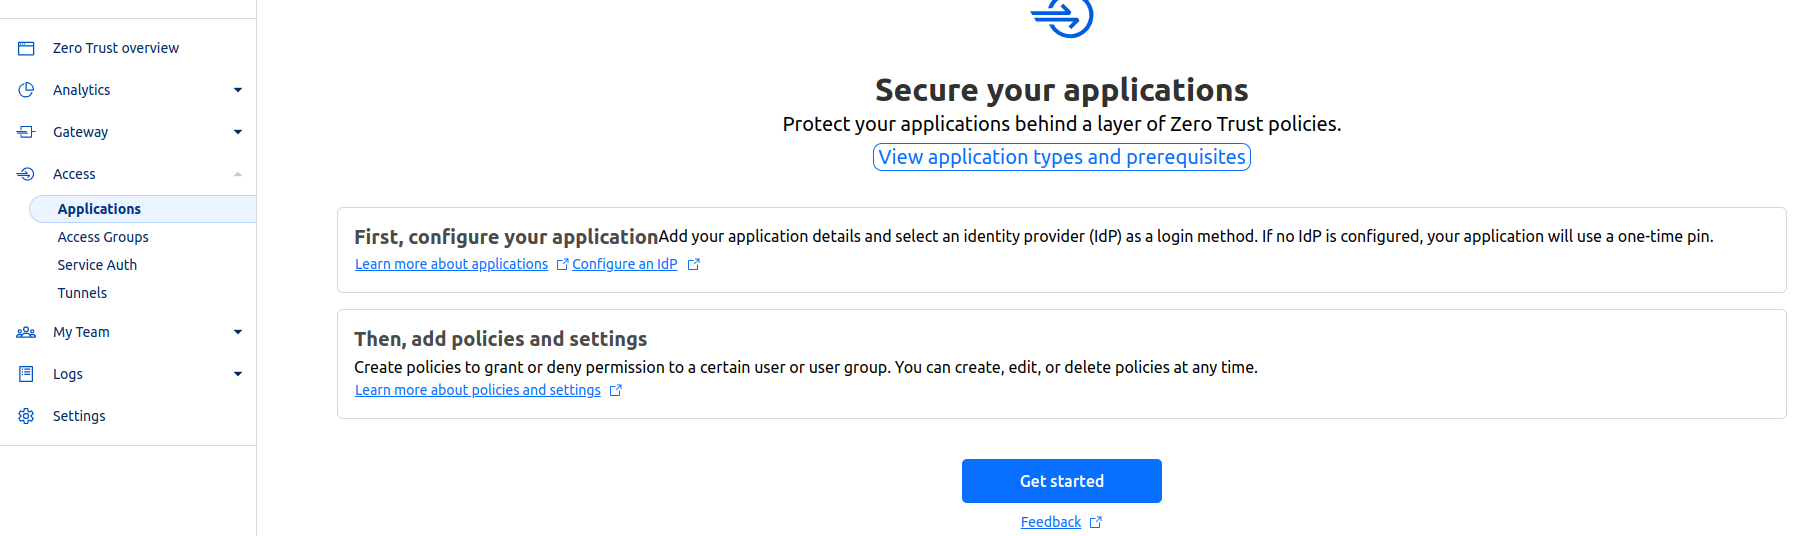Open Tunnels submenu item

(x=82, y=293)
